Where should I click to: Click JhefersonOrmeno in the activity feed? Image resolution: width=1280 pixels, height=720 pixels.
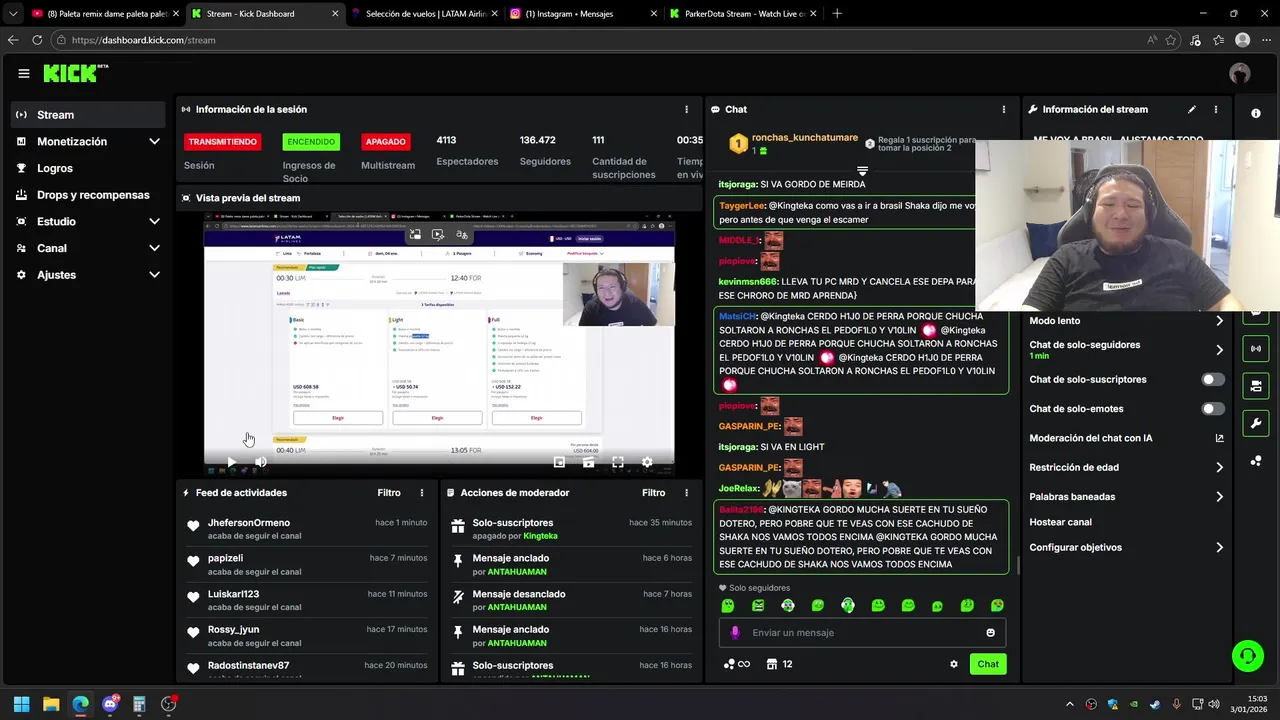249,523
